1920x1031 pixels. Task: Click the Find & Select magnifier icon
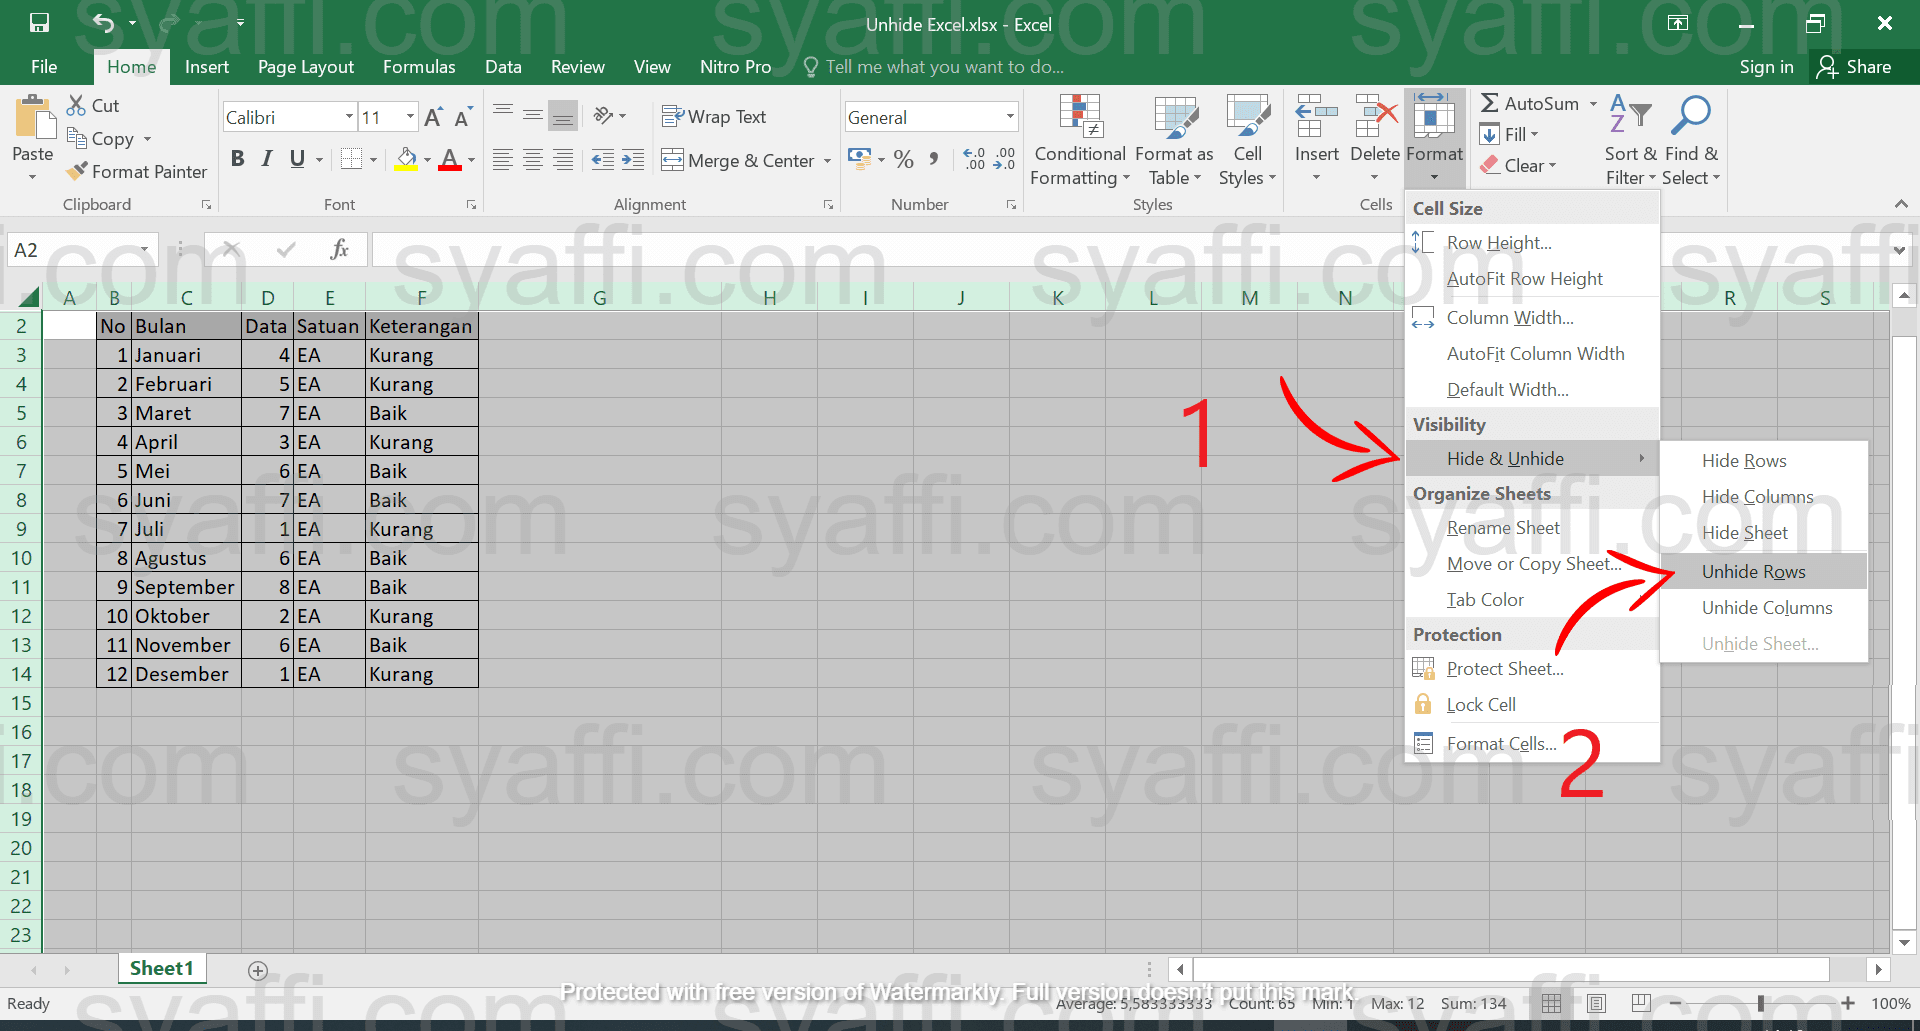coord(1691,114)
